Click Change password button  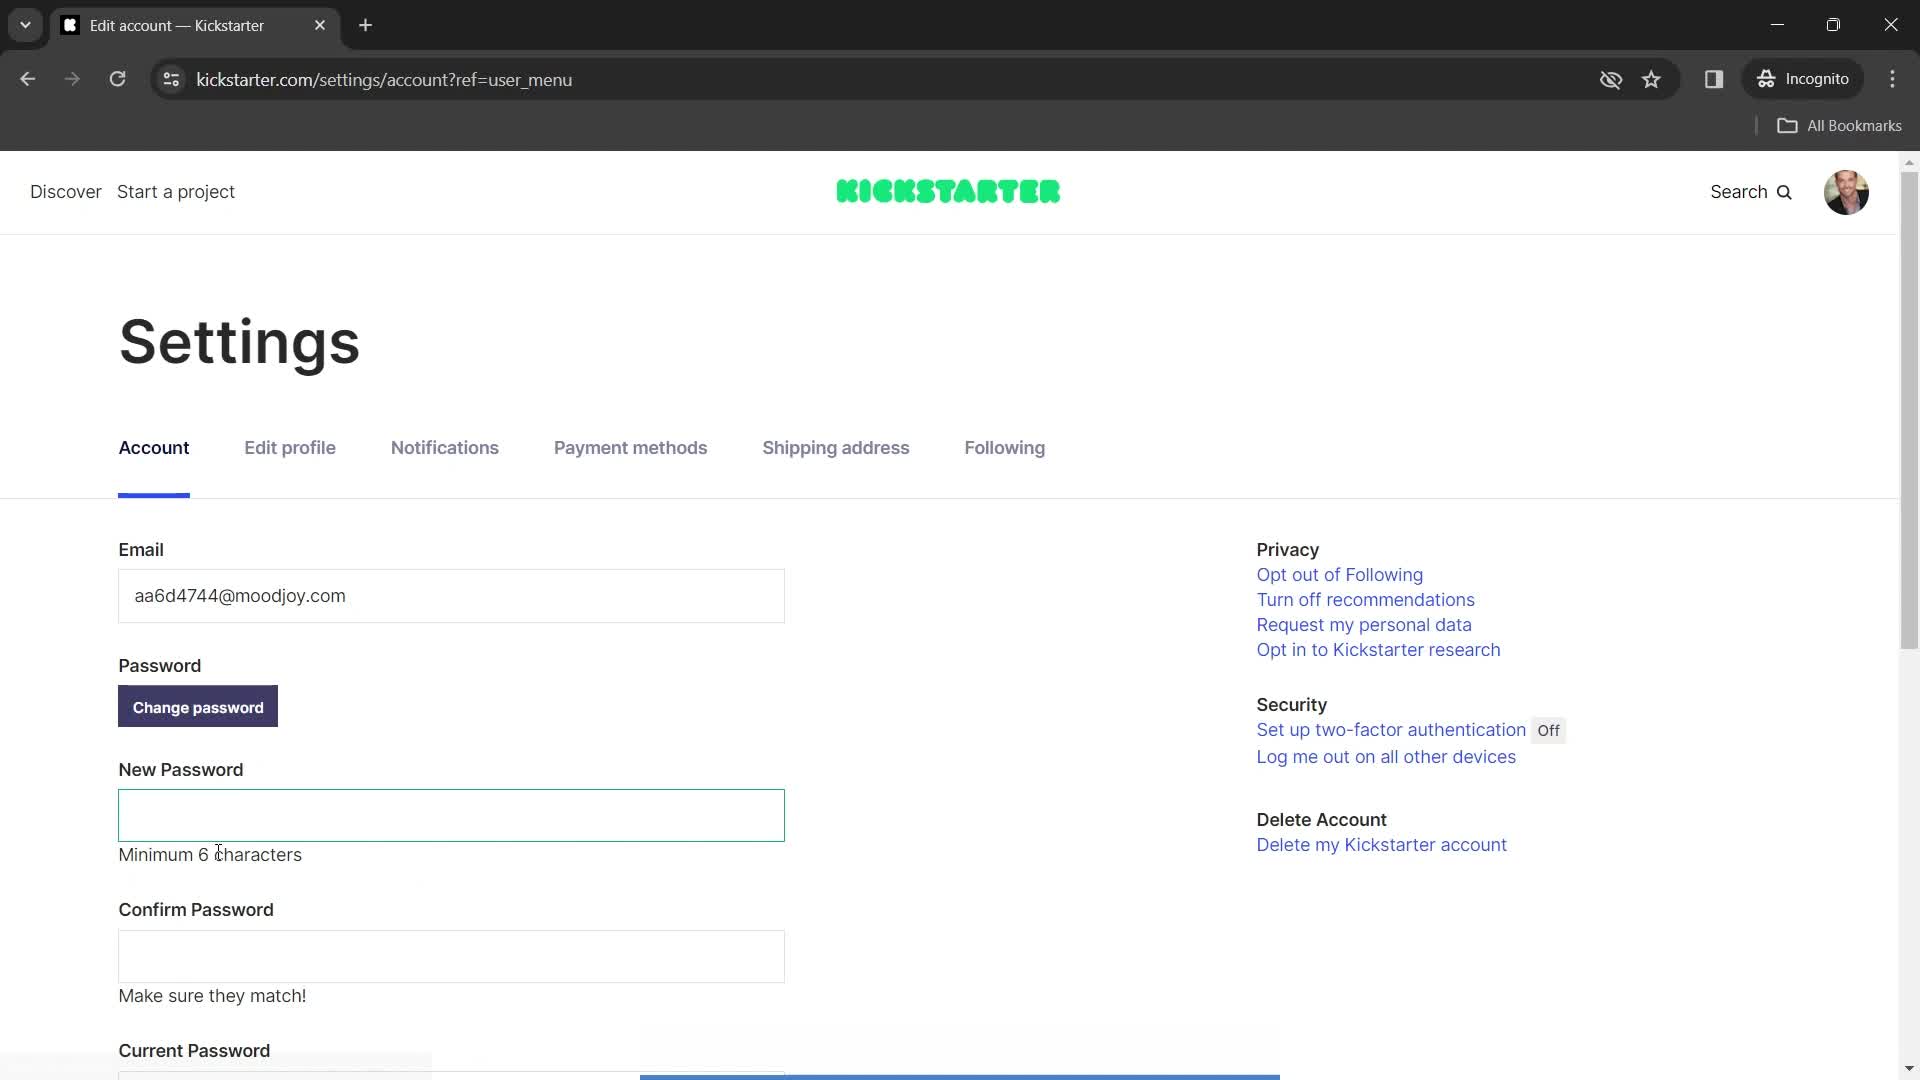pos(198,707)
